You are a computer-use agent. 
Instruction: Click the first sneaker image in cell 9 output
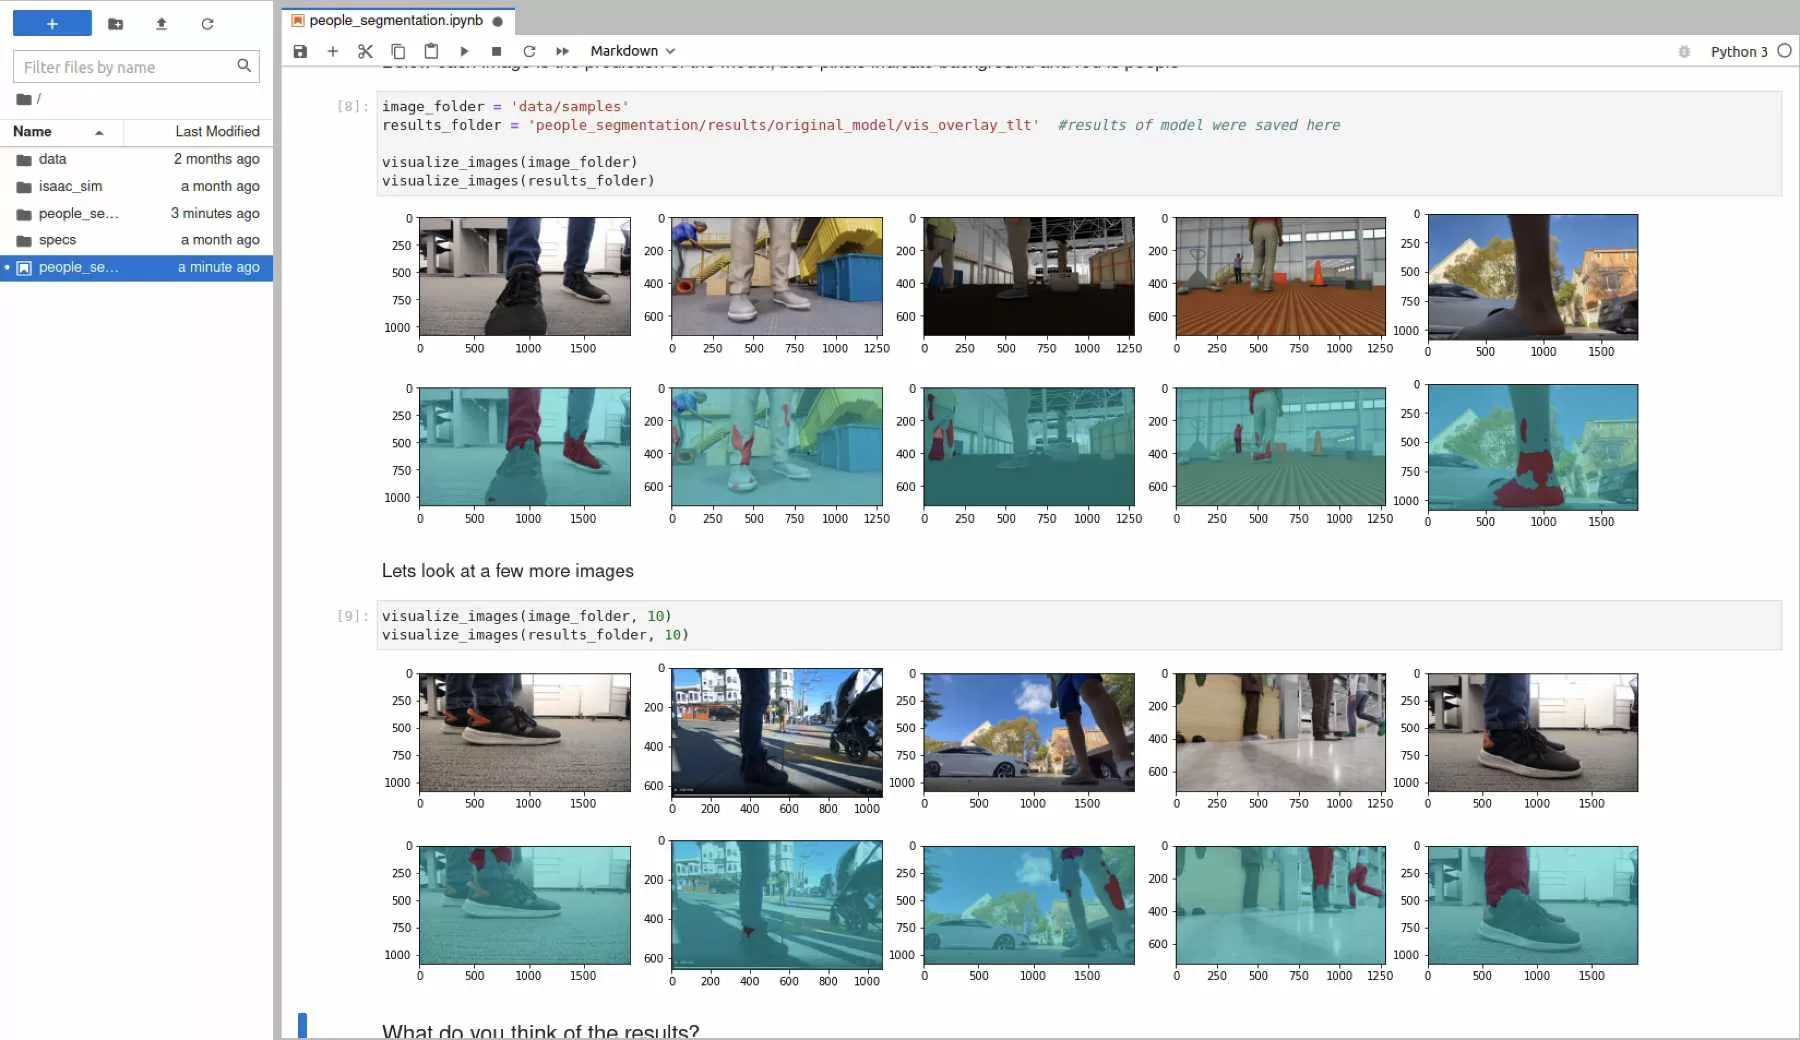click(525, 732)
